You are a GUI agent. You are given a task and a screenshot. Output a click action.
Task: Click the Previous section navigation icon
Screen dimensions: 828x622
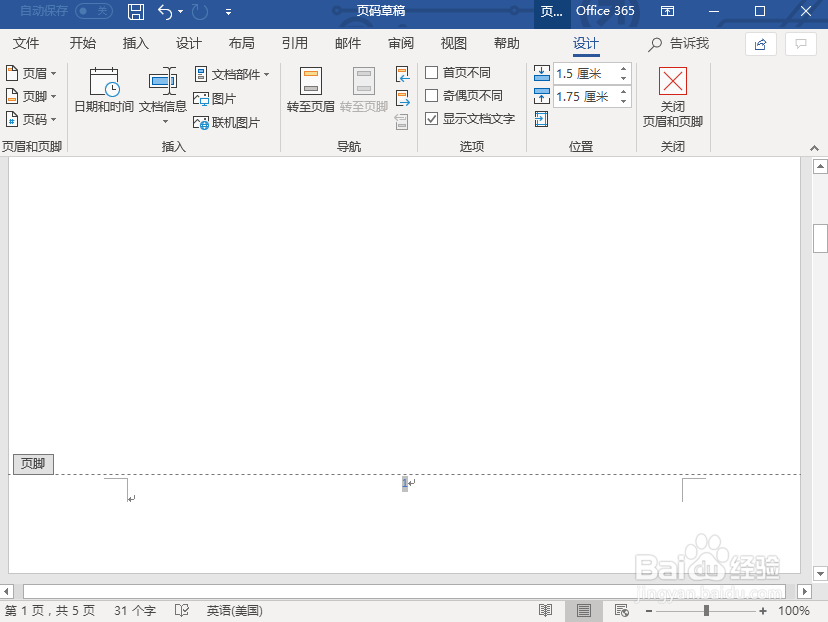click(402, 74)
